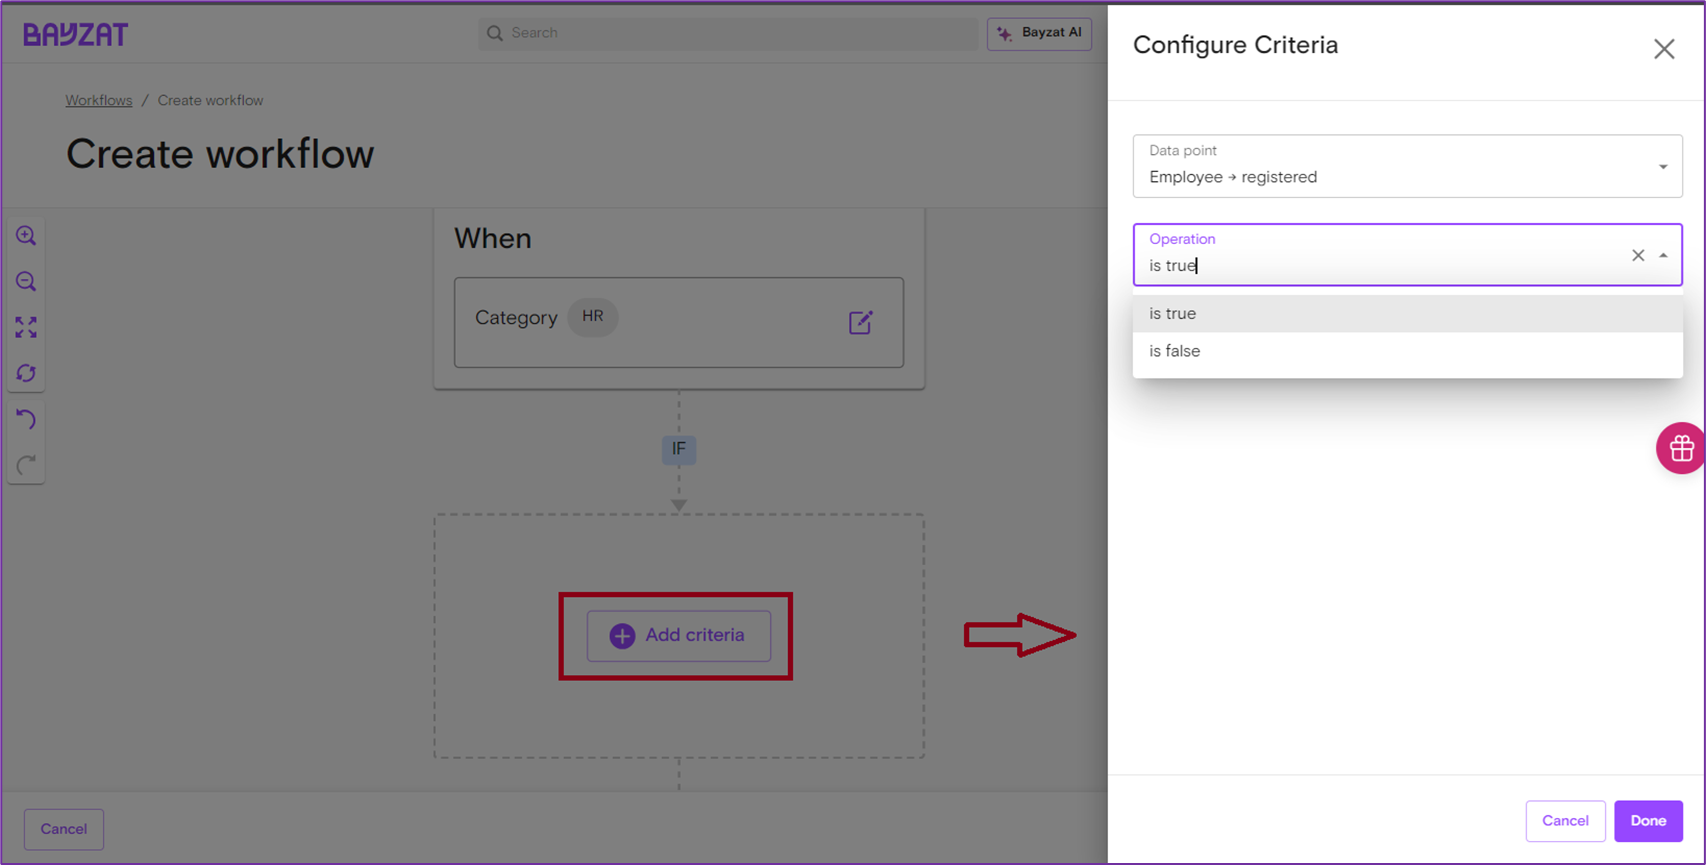The height and width of the screenshot is (865, 1706).
Task: Cancel the criteria configuration panel
Action: coord(1565,821)
